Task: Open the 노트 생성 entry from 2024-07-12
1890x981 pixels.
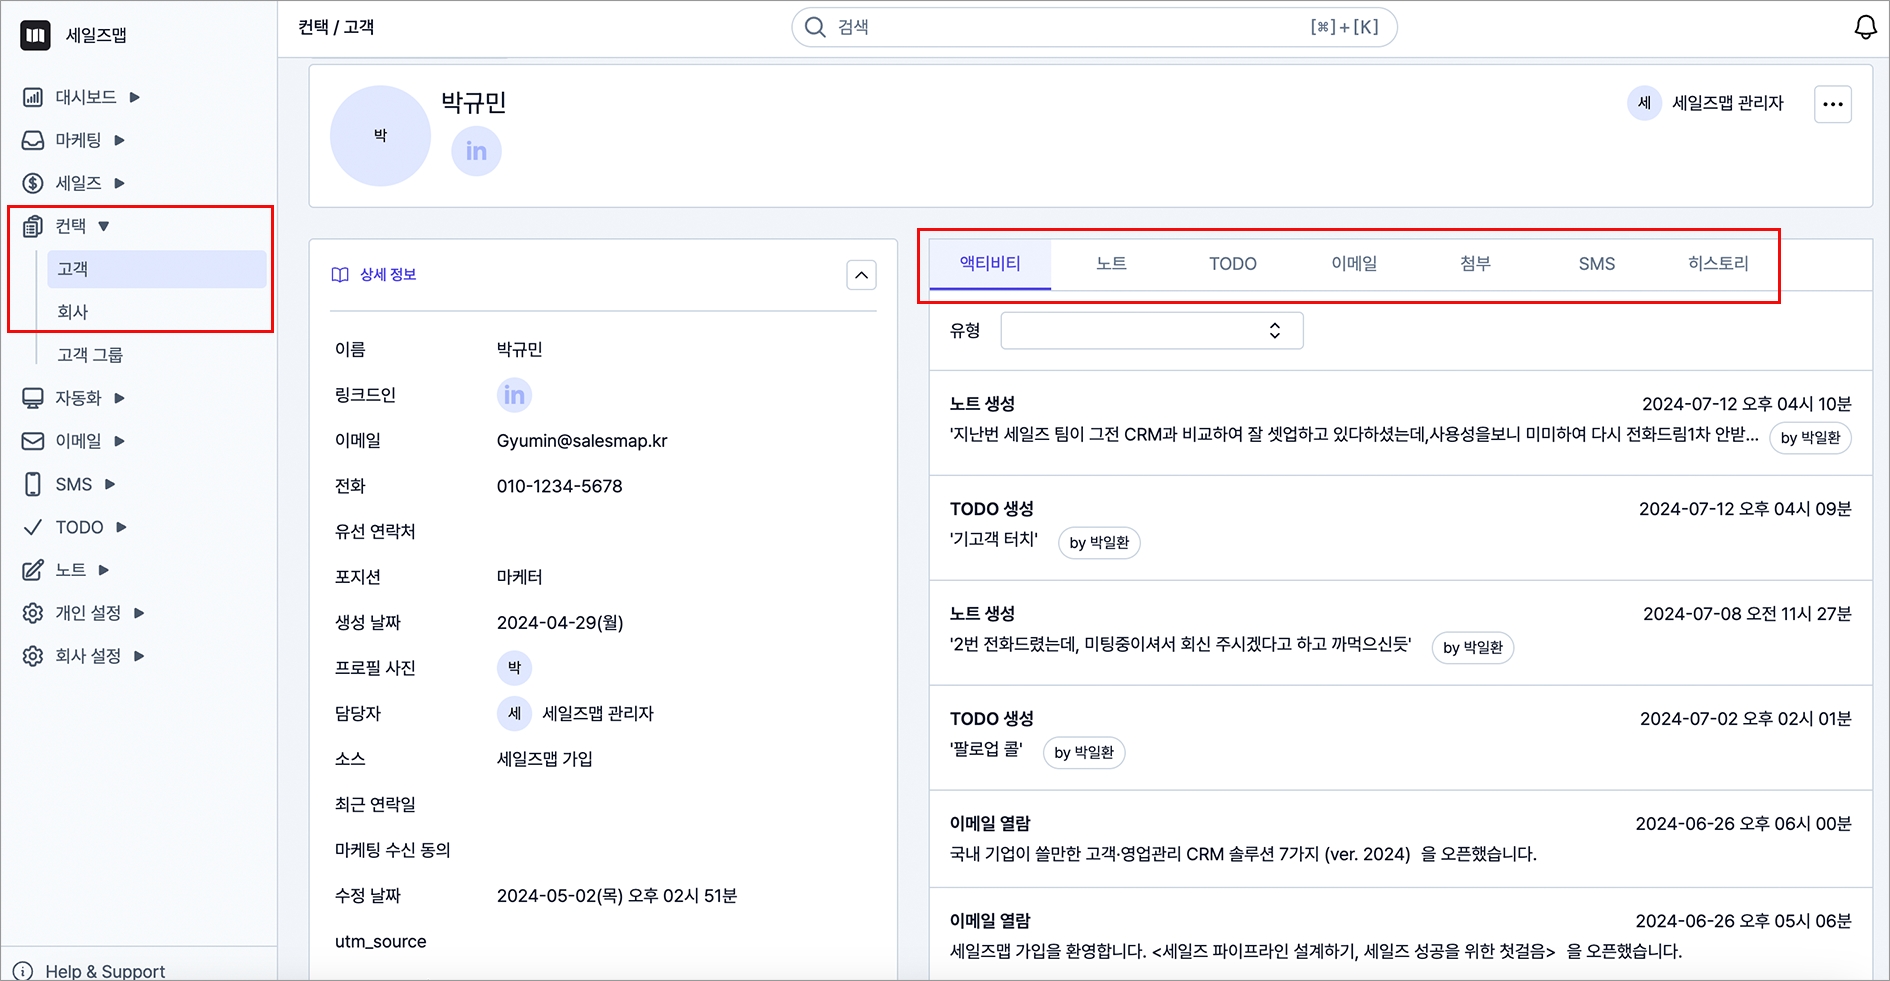Action: 1400,423
